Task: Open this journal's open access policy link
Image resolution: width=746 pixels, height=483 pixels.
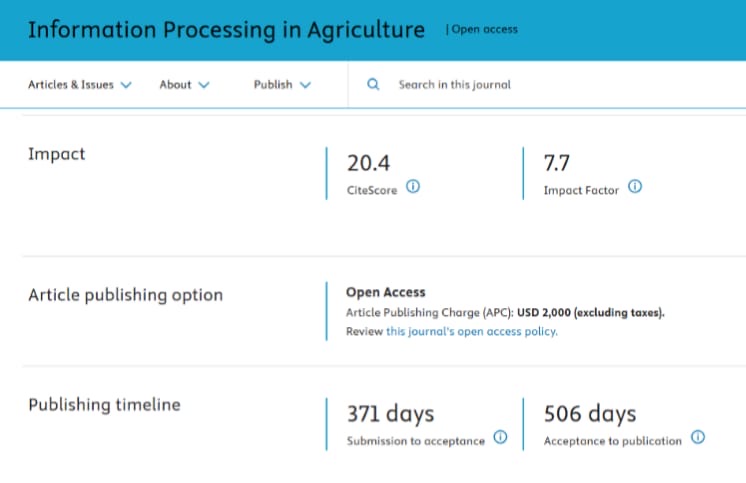Action: coord(471,331)
